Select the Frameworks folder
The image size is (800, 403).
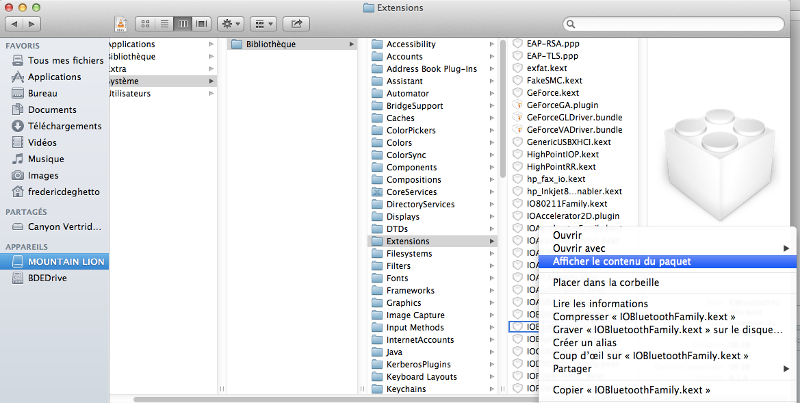[433, 291]
